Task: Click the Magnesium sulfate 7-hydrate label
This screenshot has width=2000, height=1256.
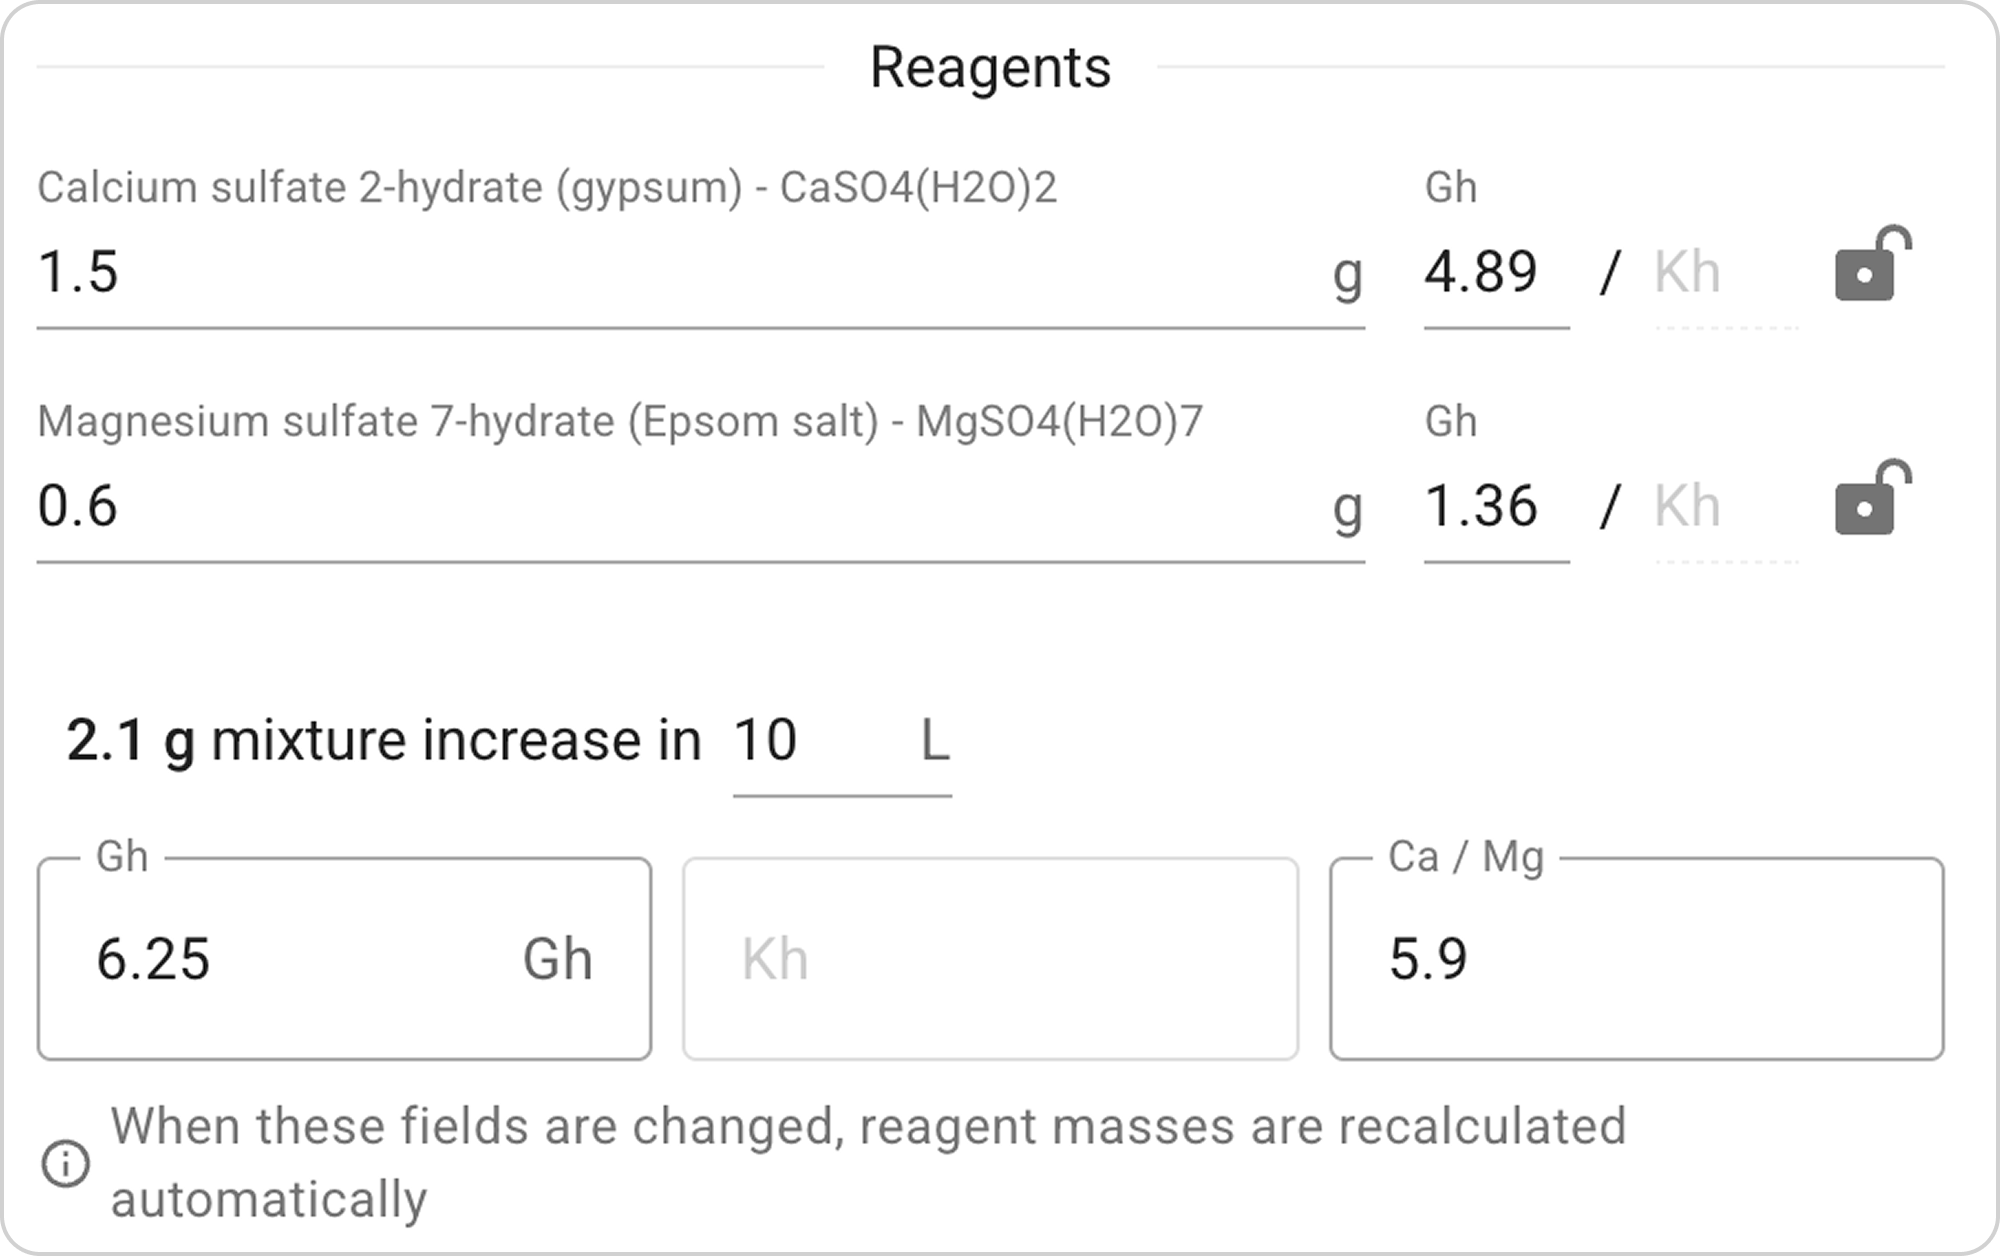Action: coord(620,422)
